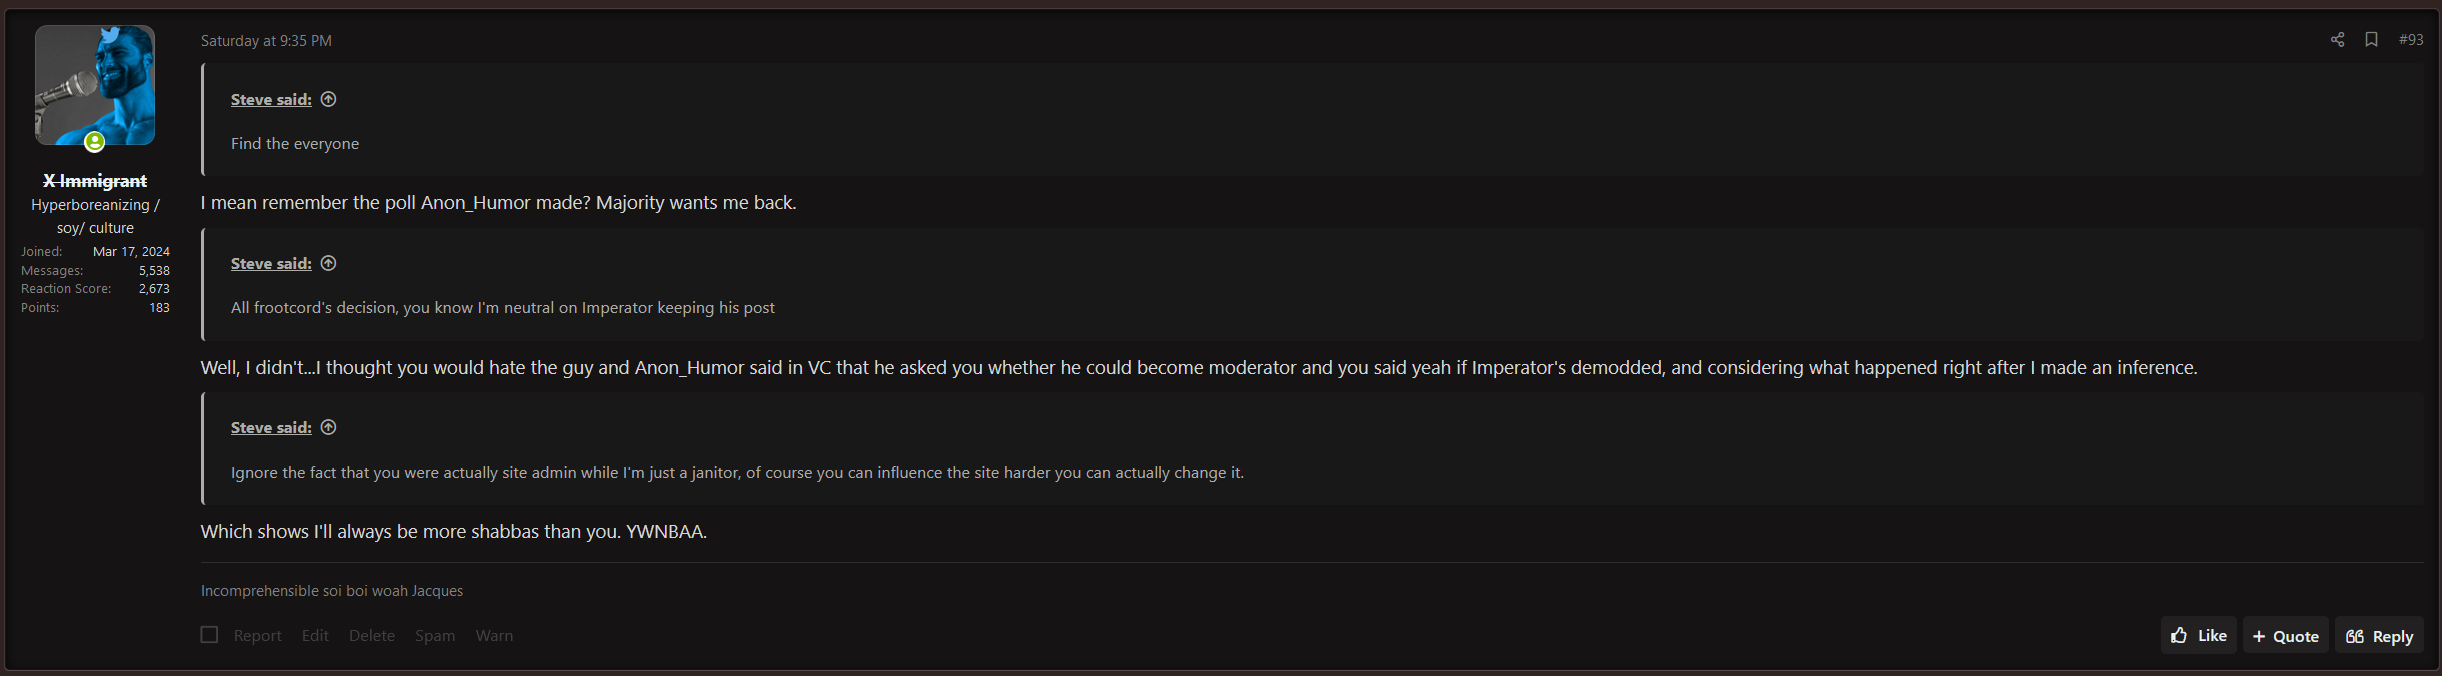Screen dimensions: 2442x676
Task: Bookmark this post using the bookmark icon
Action: coord(2371,39)
